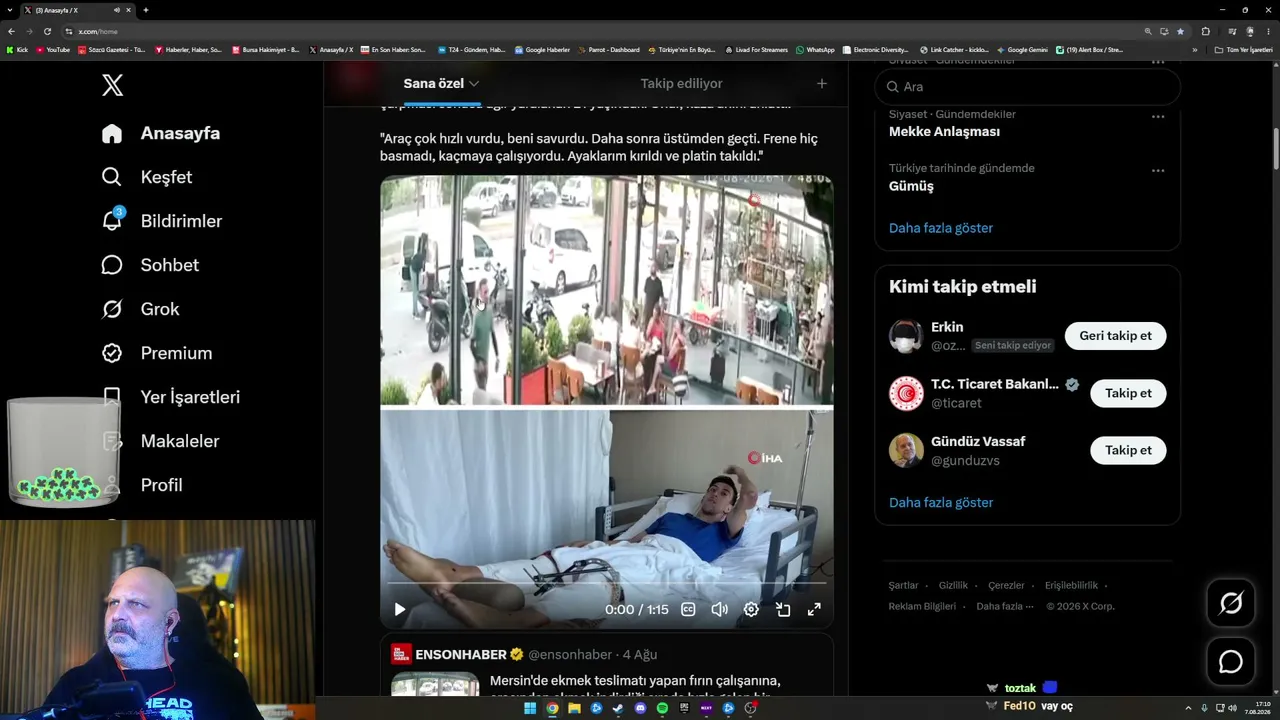Open T.C. Ticaret Bakanlığı profile avatar

[906, 393]
